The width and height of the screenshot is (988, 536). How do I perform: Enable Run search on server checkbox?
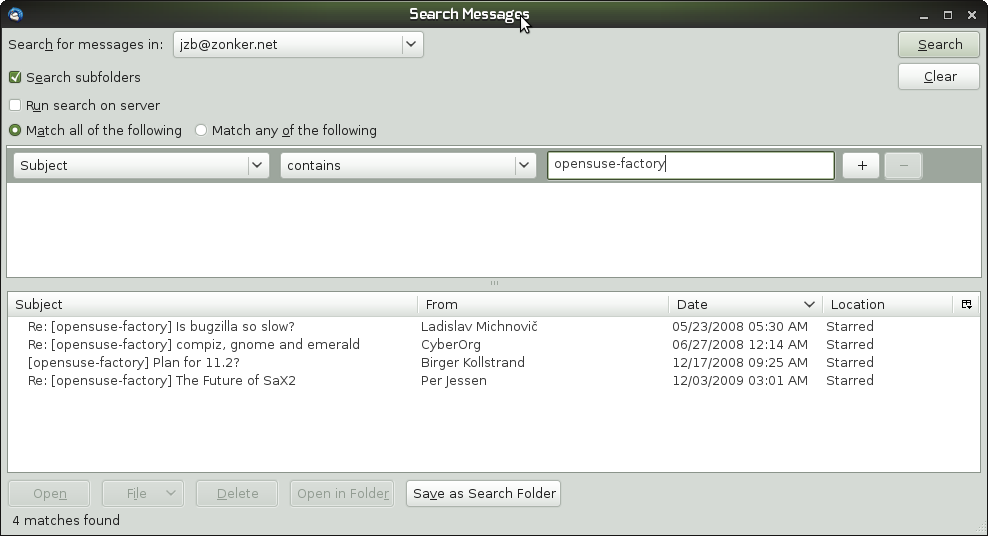[x=15, y=105]
